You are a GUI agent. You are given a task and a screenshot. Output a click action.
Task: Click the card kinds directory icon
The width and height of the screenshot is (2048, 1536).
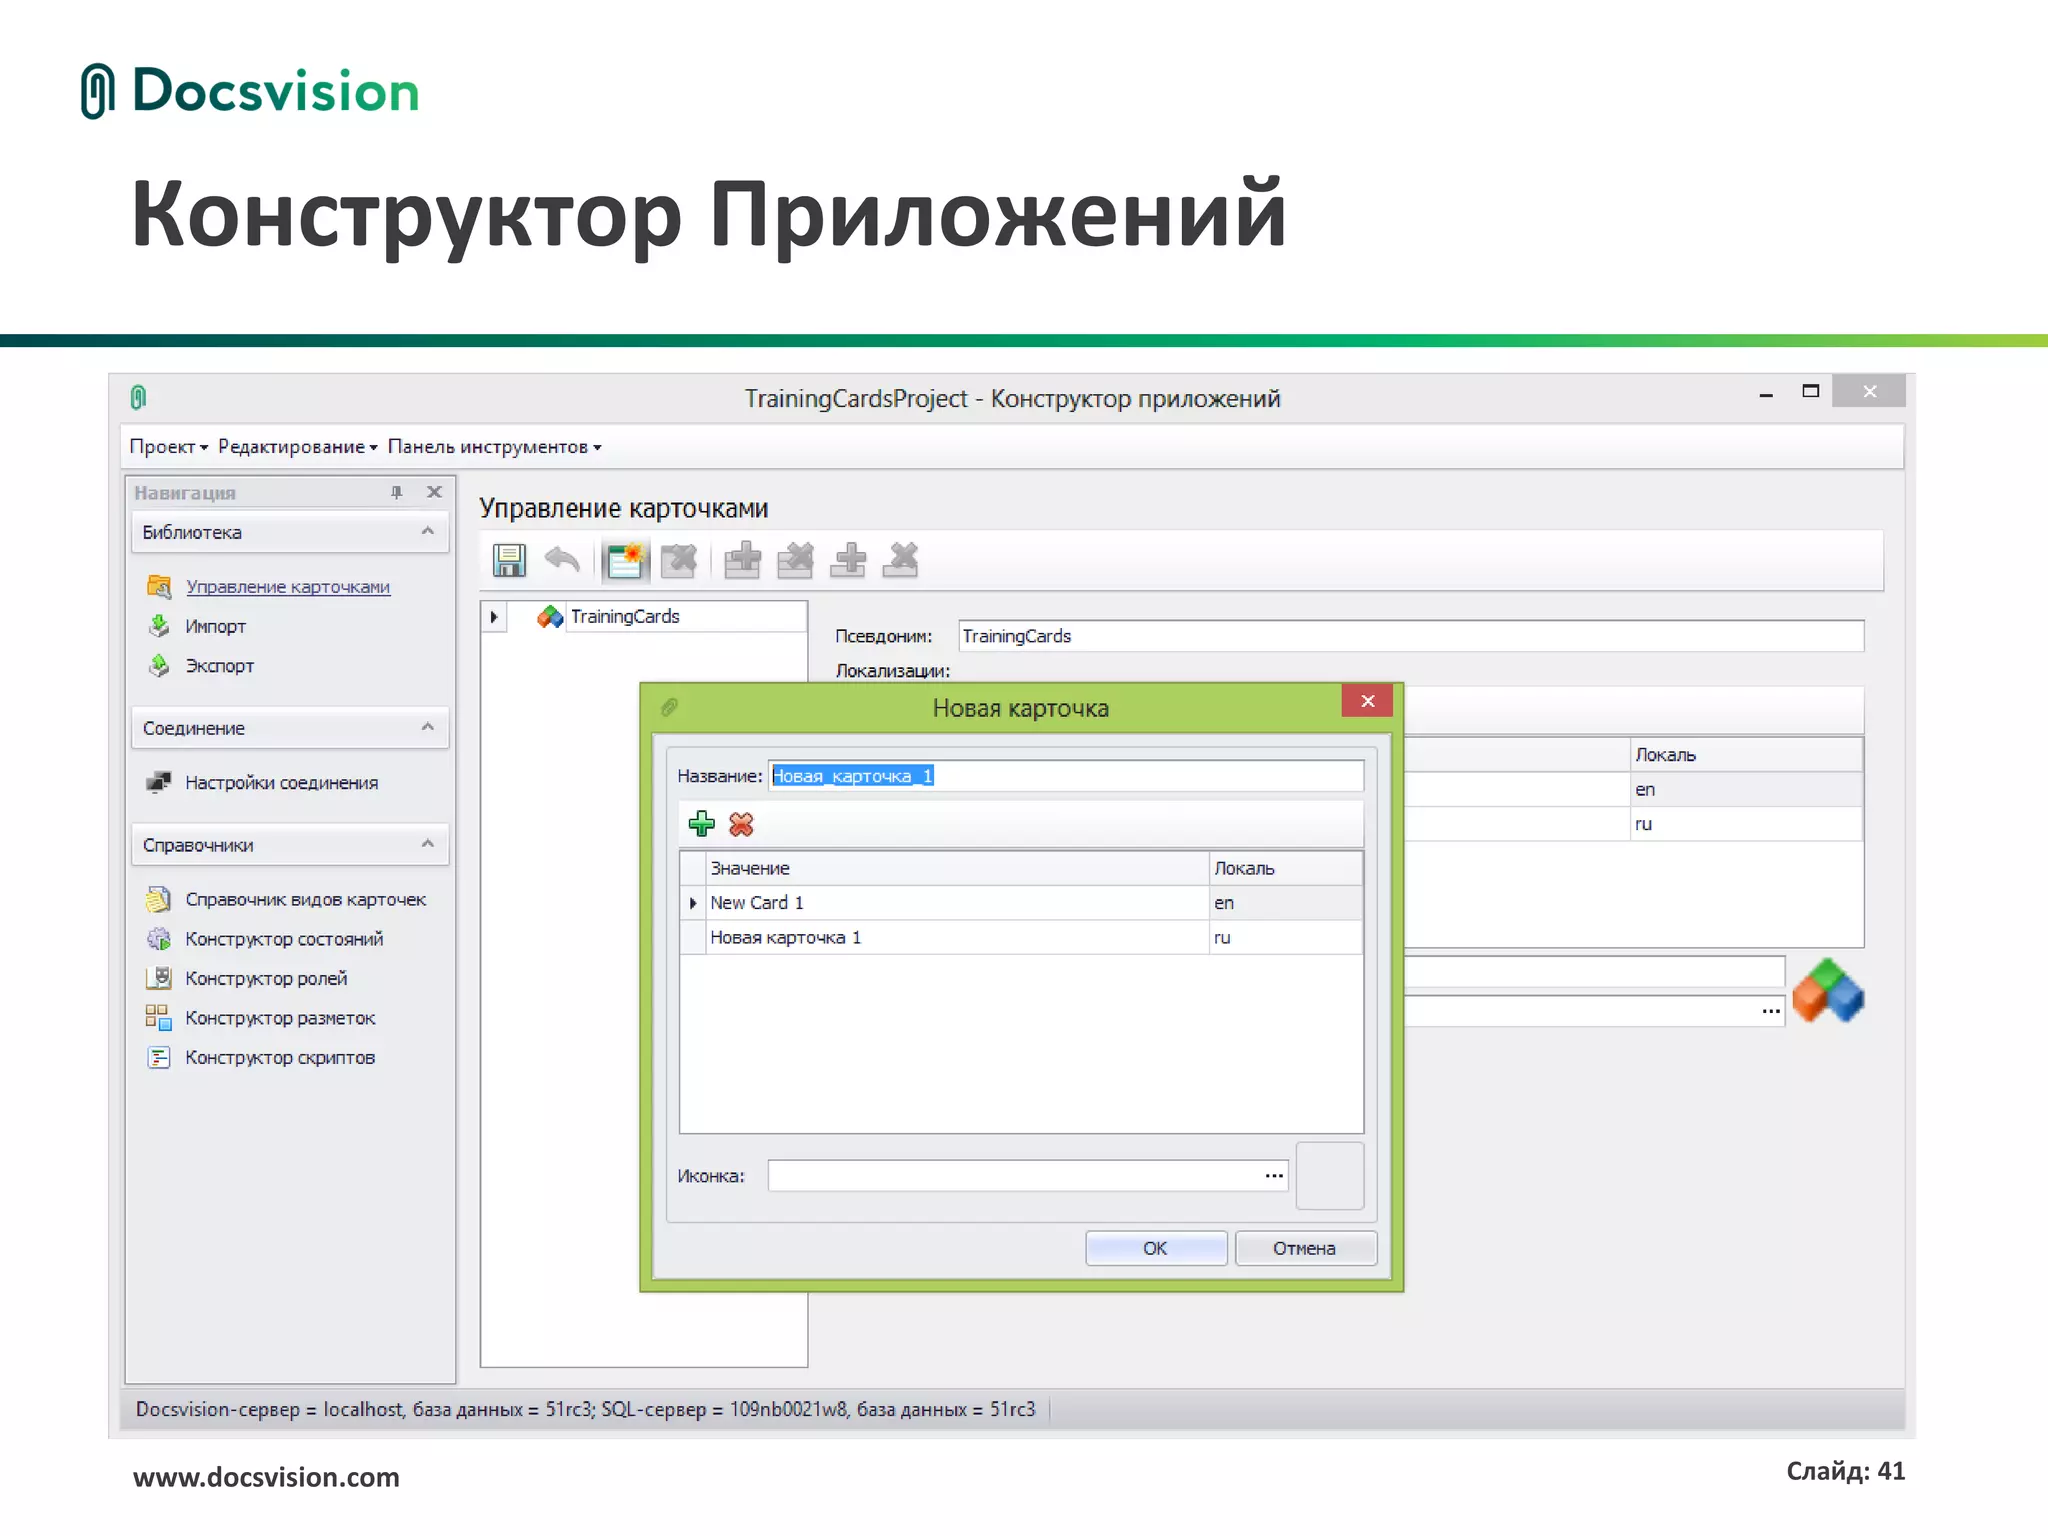[159, 899]
